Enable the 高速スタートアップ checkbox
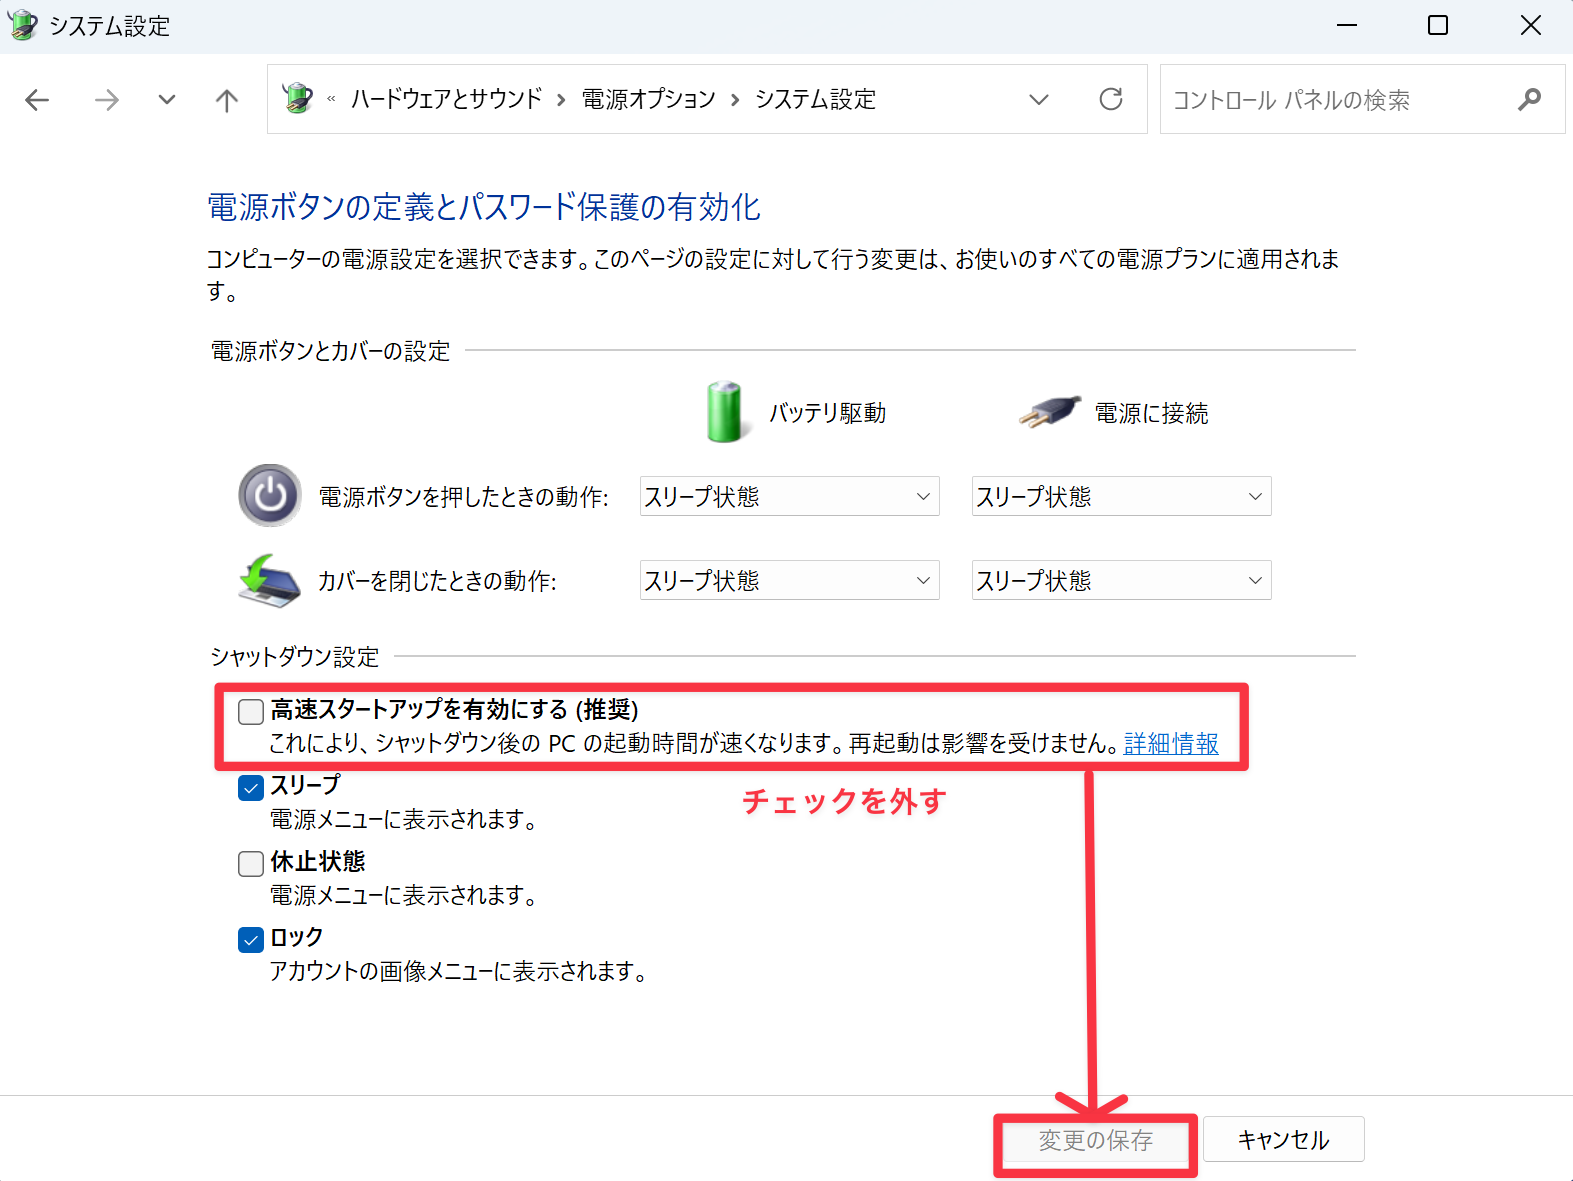Screen dimensions: 1573x1181 tap(251, 711)
